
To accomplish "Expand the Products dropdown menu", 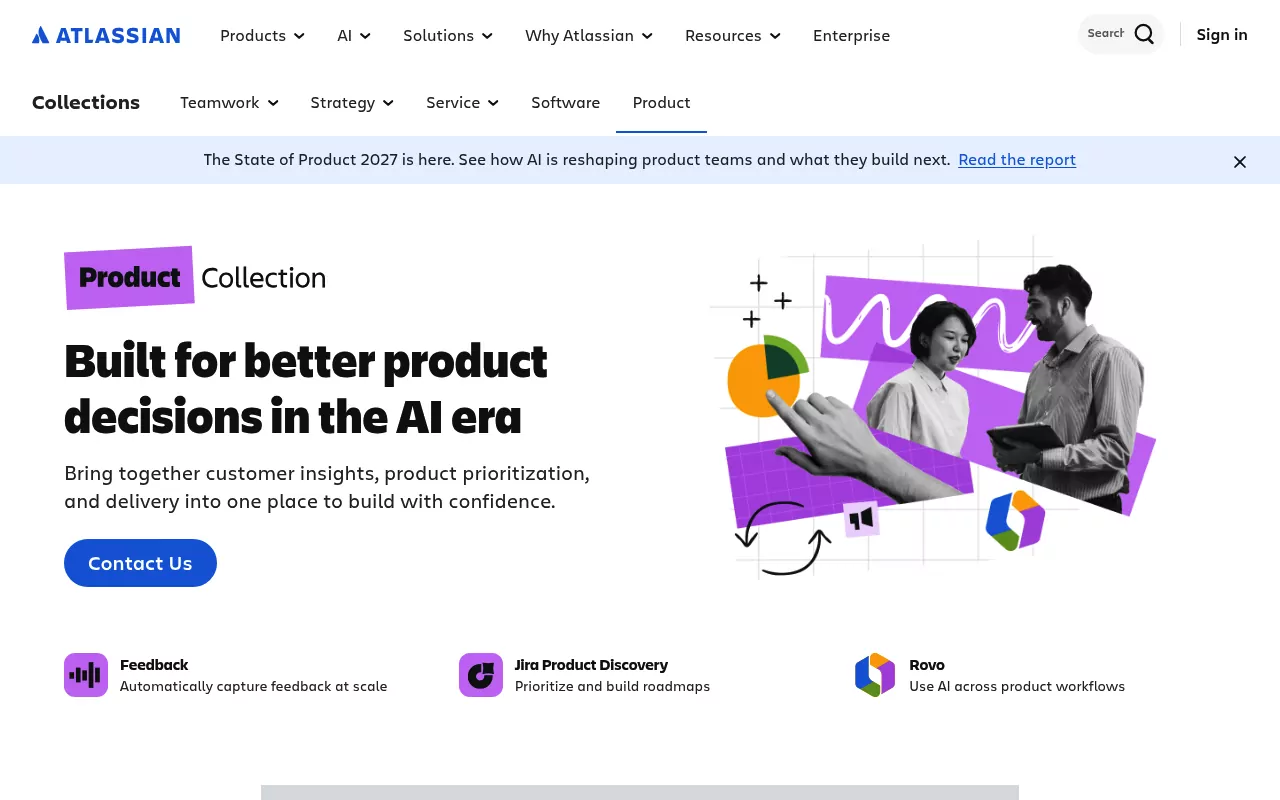I will 262,35.
